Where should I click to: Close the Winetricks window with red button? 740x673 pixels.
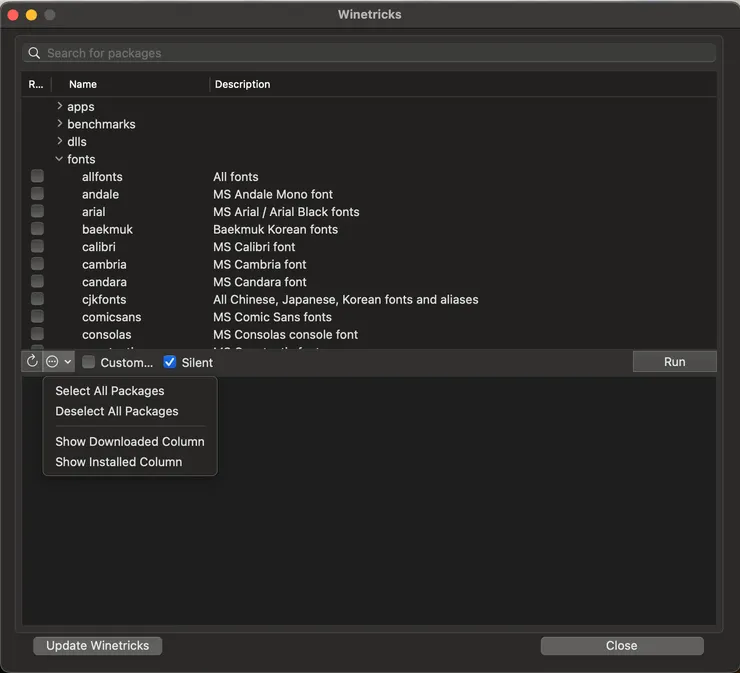(13, 15)
